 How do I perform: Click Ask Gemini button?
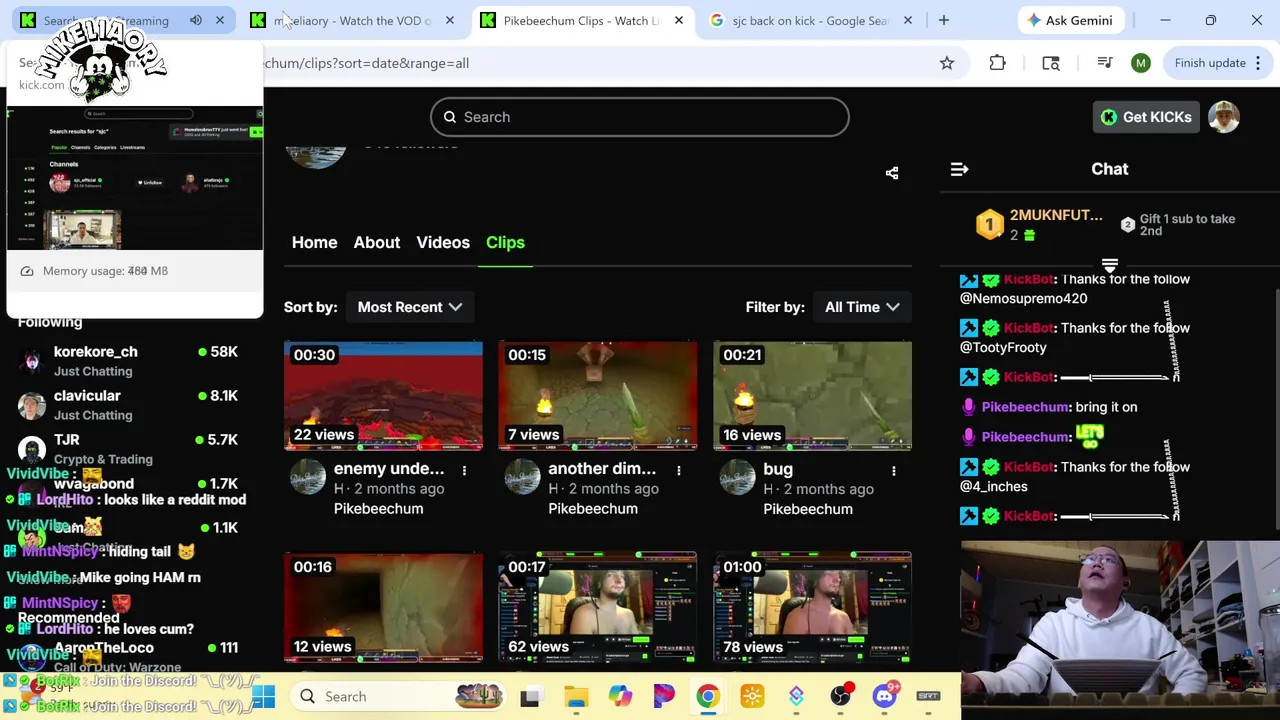[x=1068, y=20]
